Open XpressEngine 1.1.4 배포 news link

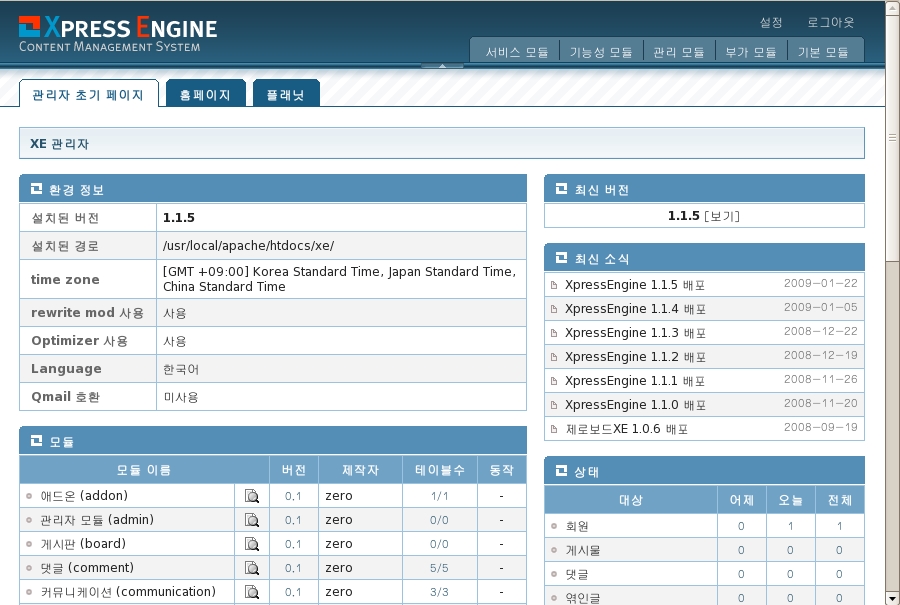(635, 309)
